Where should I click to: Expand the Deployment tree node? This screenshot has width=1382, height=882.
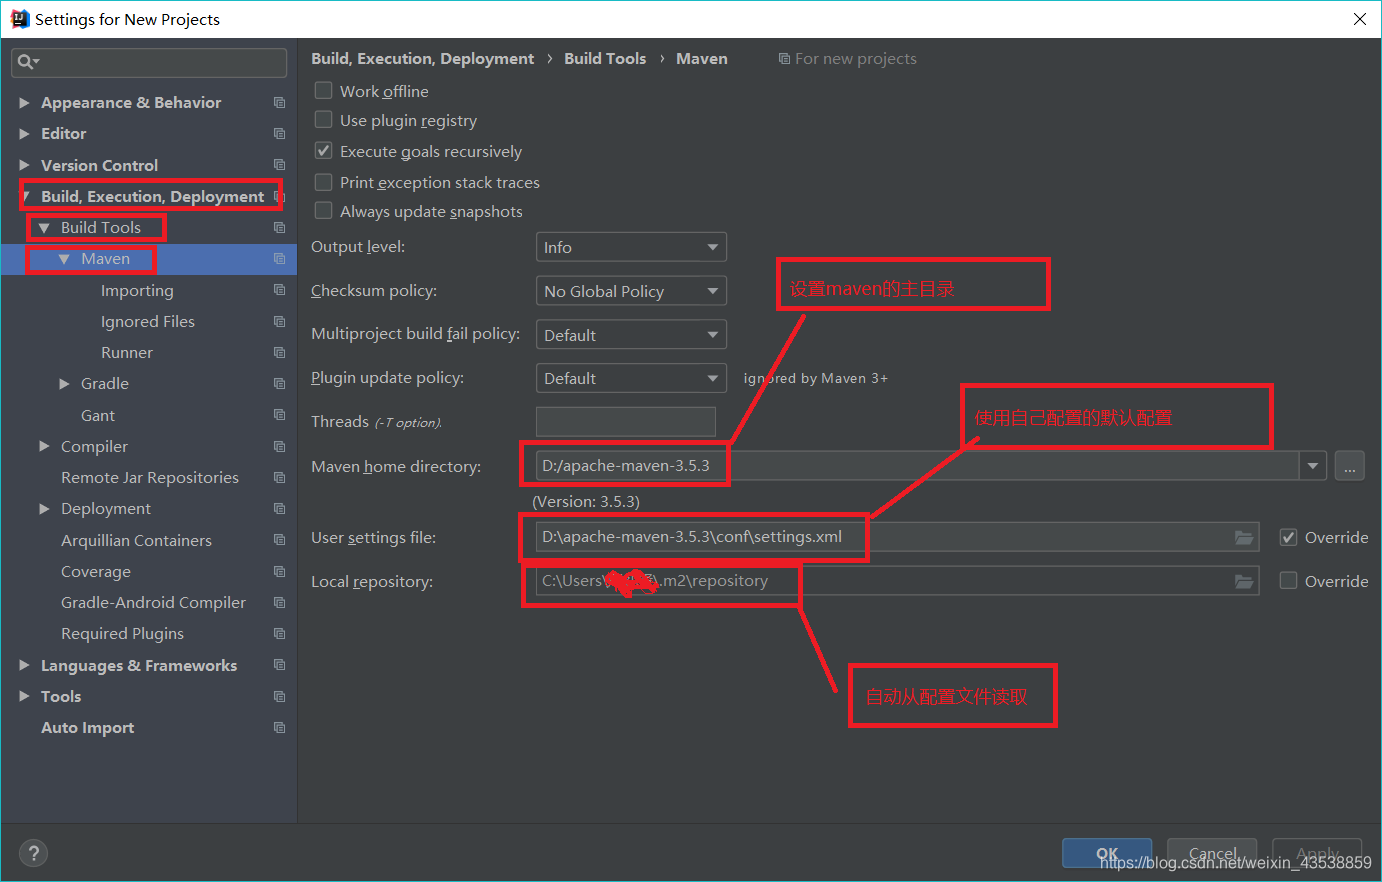pyautogui.click(x=45, y=509)
